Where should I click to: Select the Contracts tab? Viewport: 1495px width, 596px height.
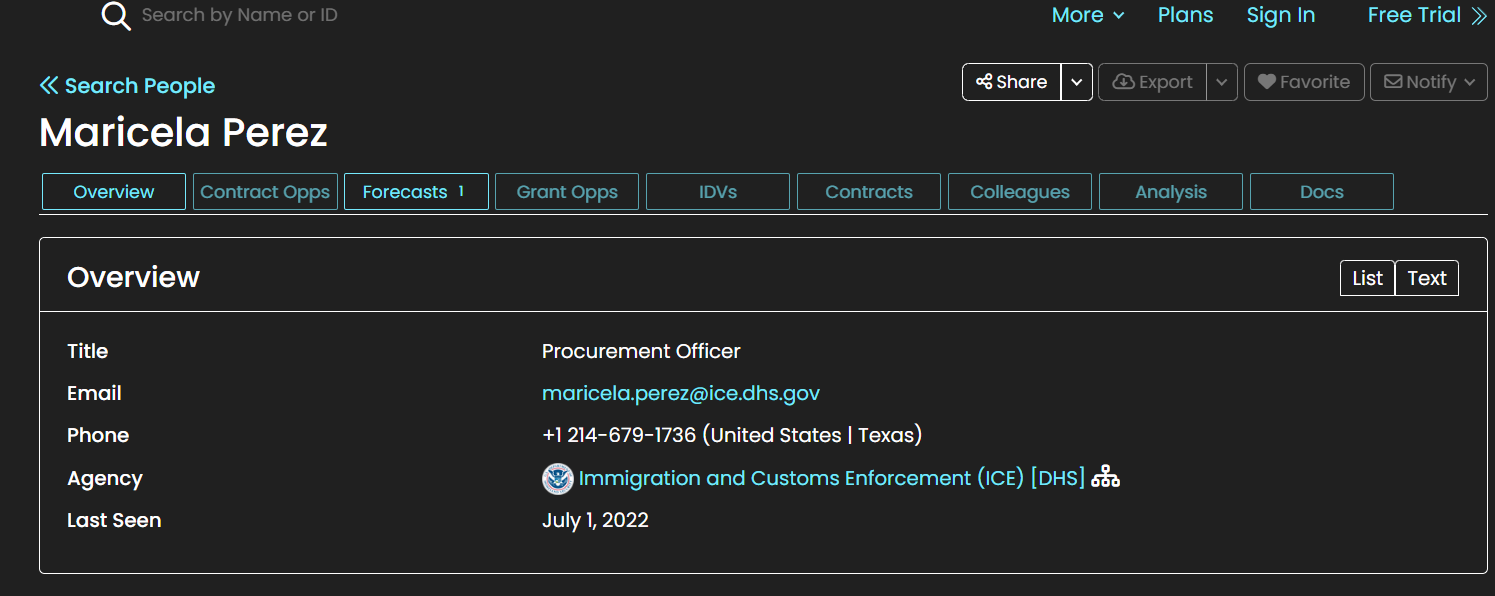[869, 192]
